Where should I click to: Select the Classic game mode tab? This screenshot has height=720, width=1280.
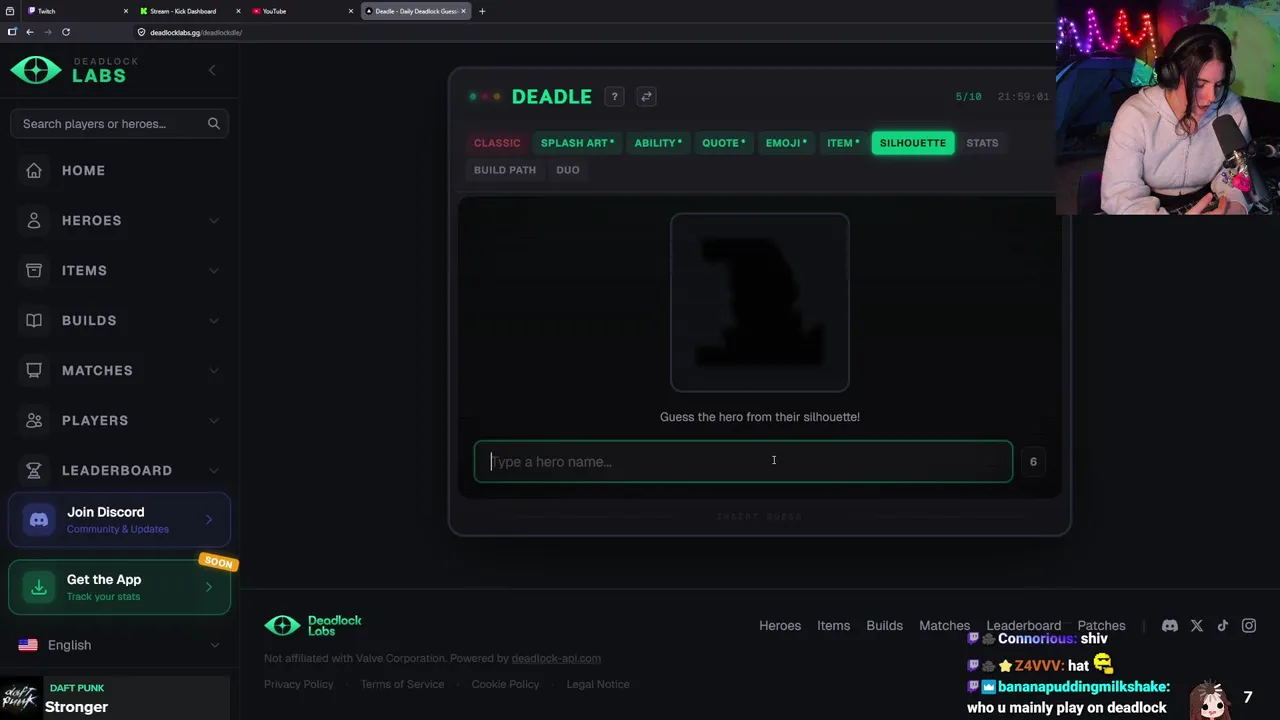497,143
